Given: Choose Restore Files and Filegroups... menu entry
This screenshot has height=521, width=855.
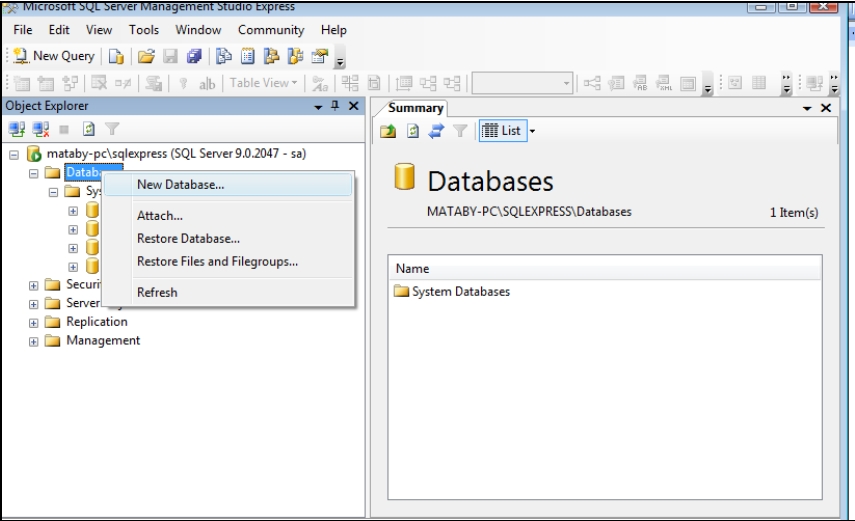Looking at the screenshot, I should tap(228, 261).
